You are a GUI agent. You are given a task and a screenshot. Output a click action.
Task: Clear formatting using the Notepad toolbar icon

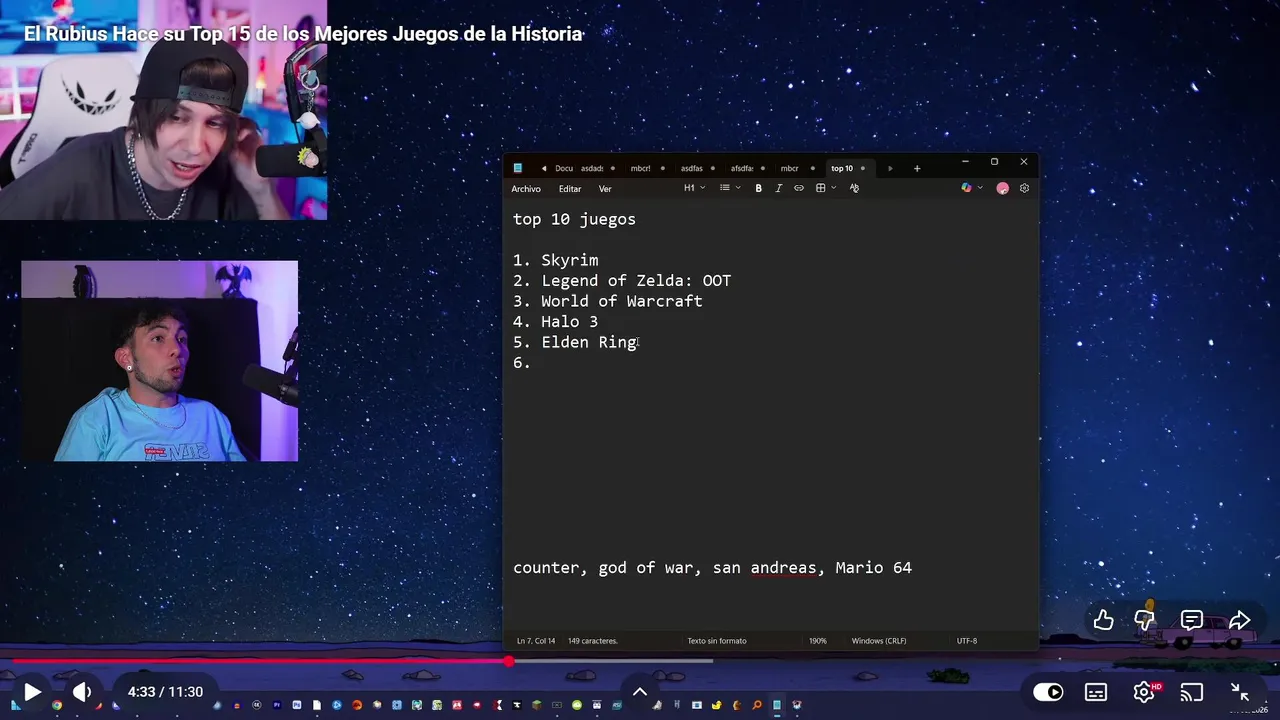click(x=854, y=188)
